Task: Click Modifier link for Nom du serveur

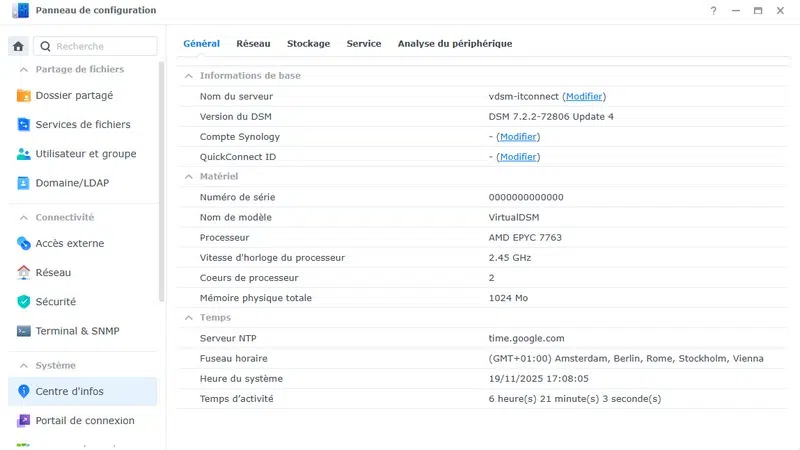Action: coord(584,97)
